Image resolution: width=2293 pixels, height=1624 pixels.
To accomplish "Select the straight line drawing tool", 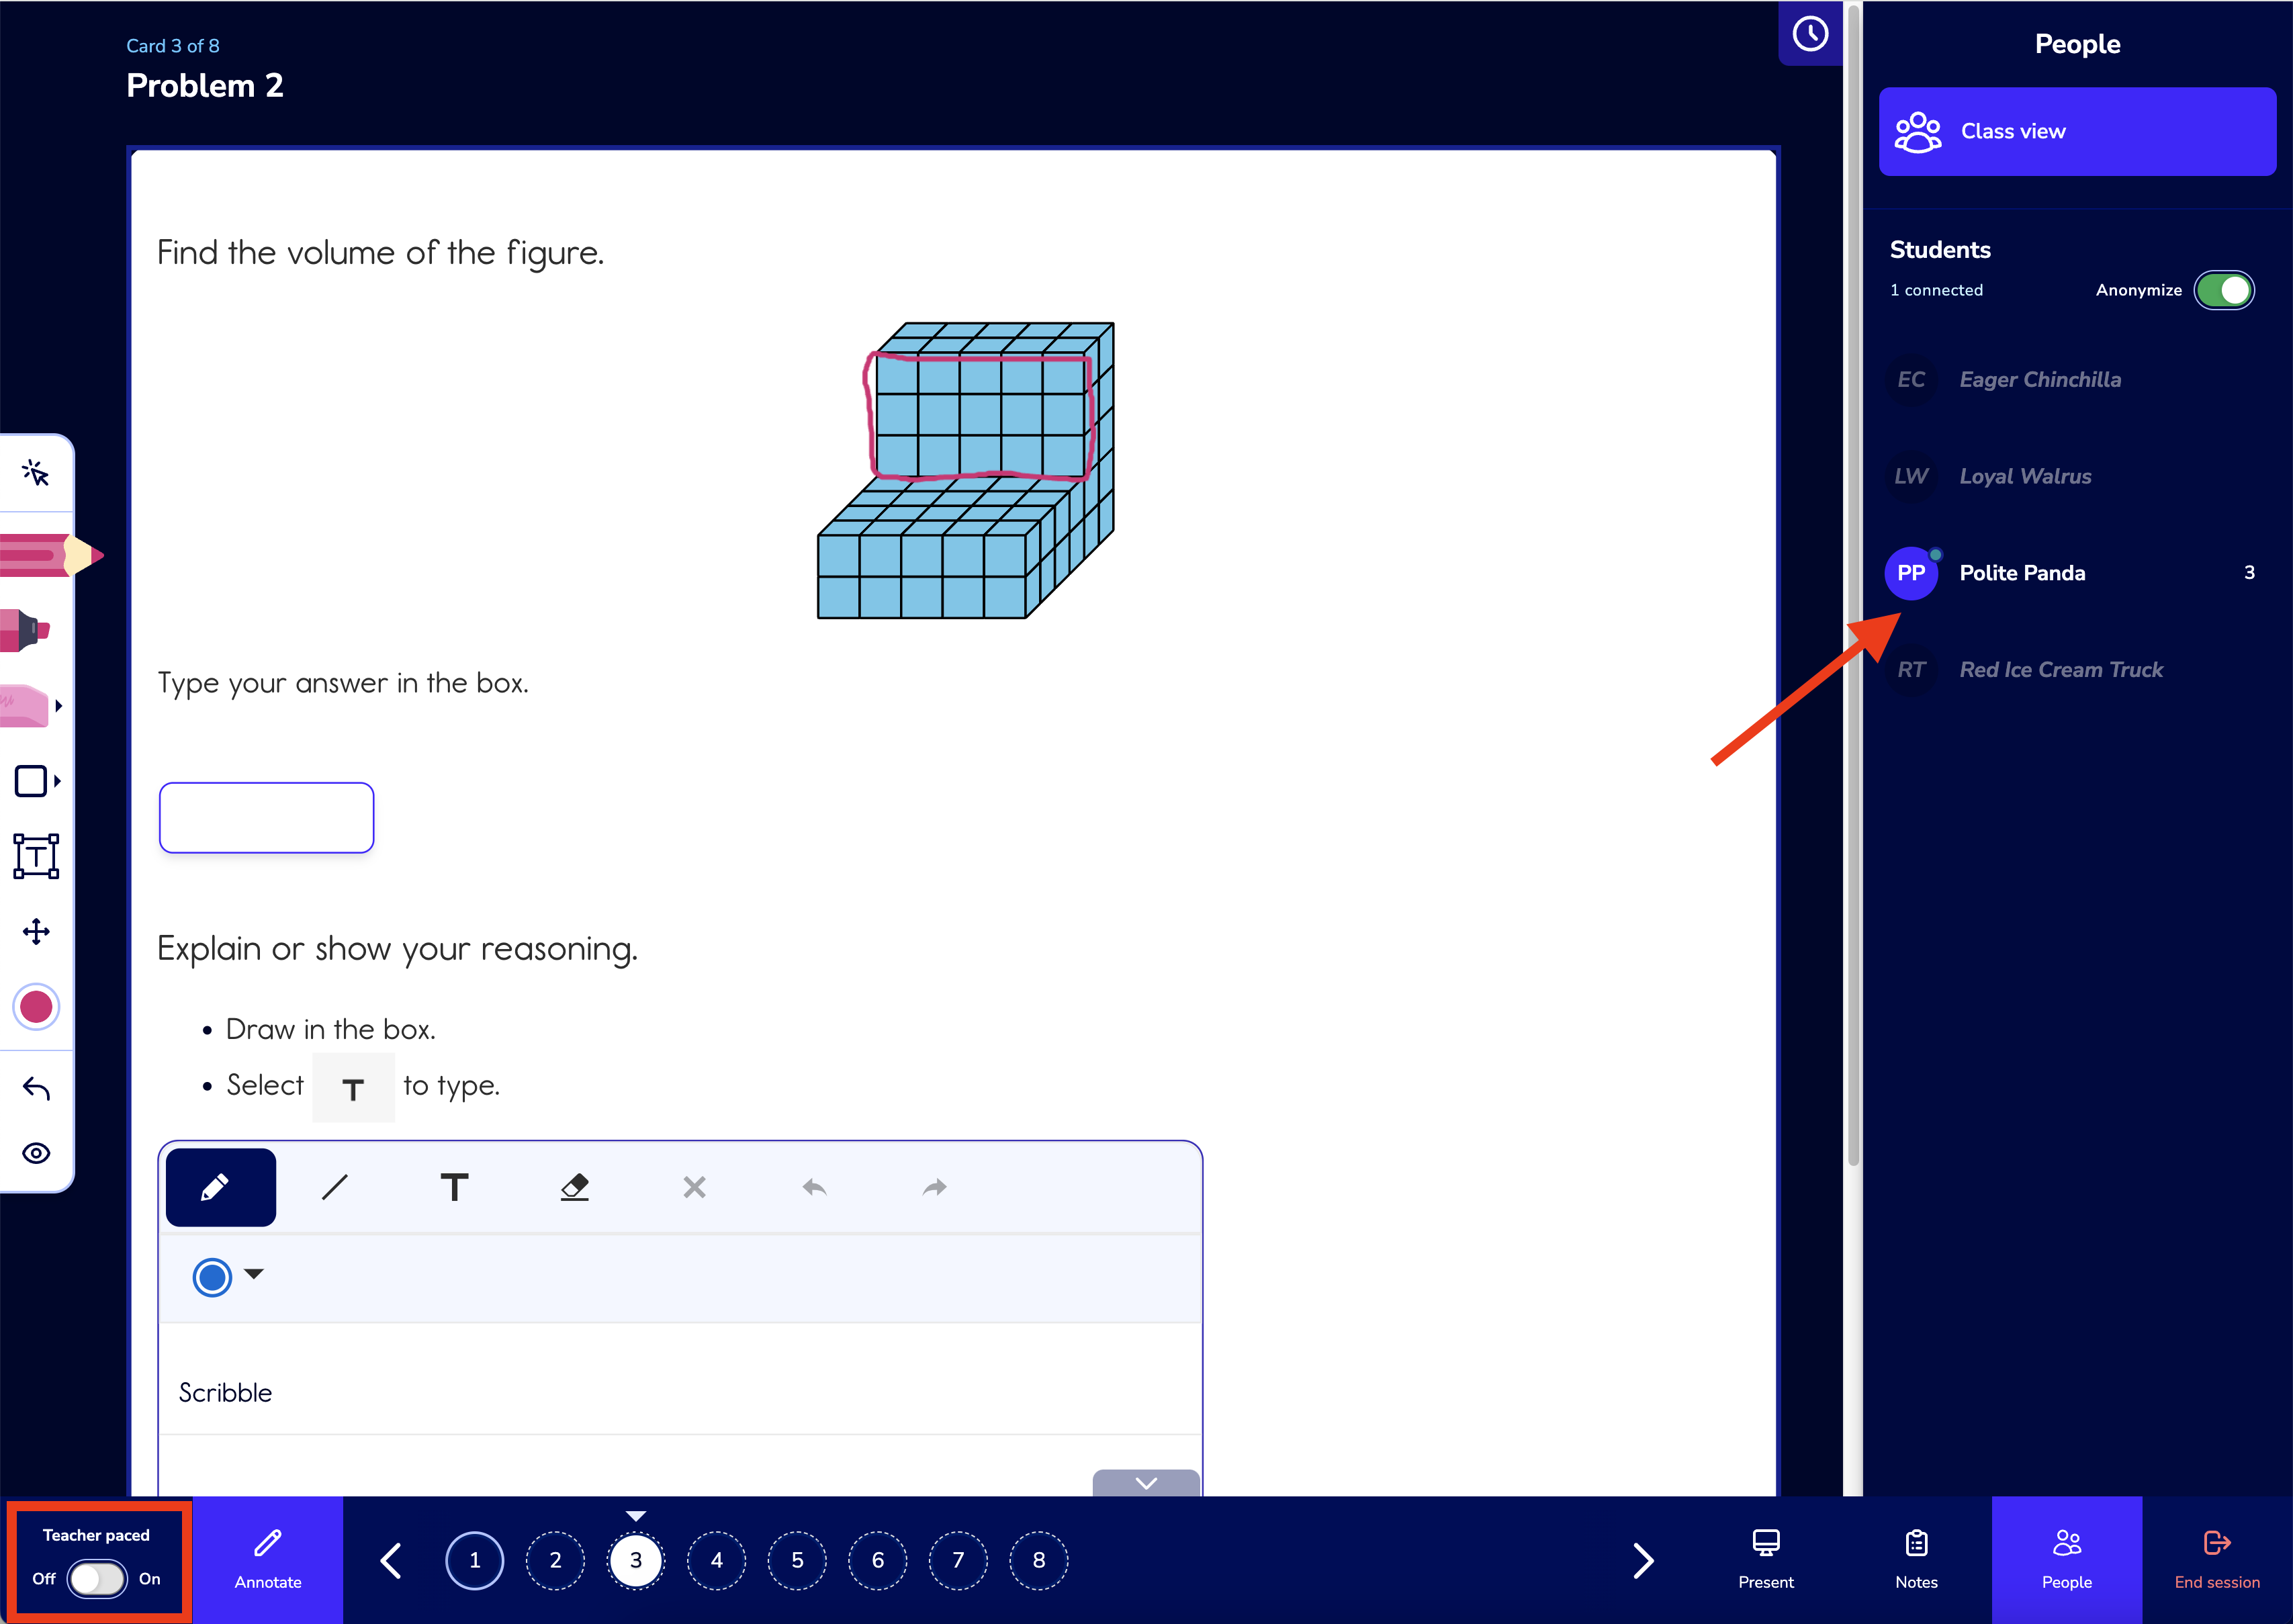I will point(335,1187).
